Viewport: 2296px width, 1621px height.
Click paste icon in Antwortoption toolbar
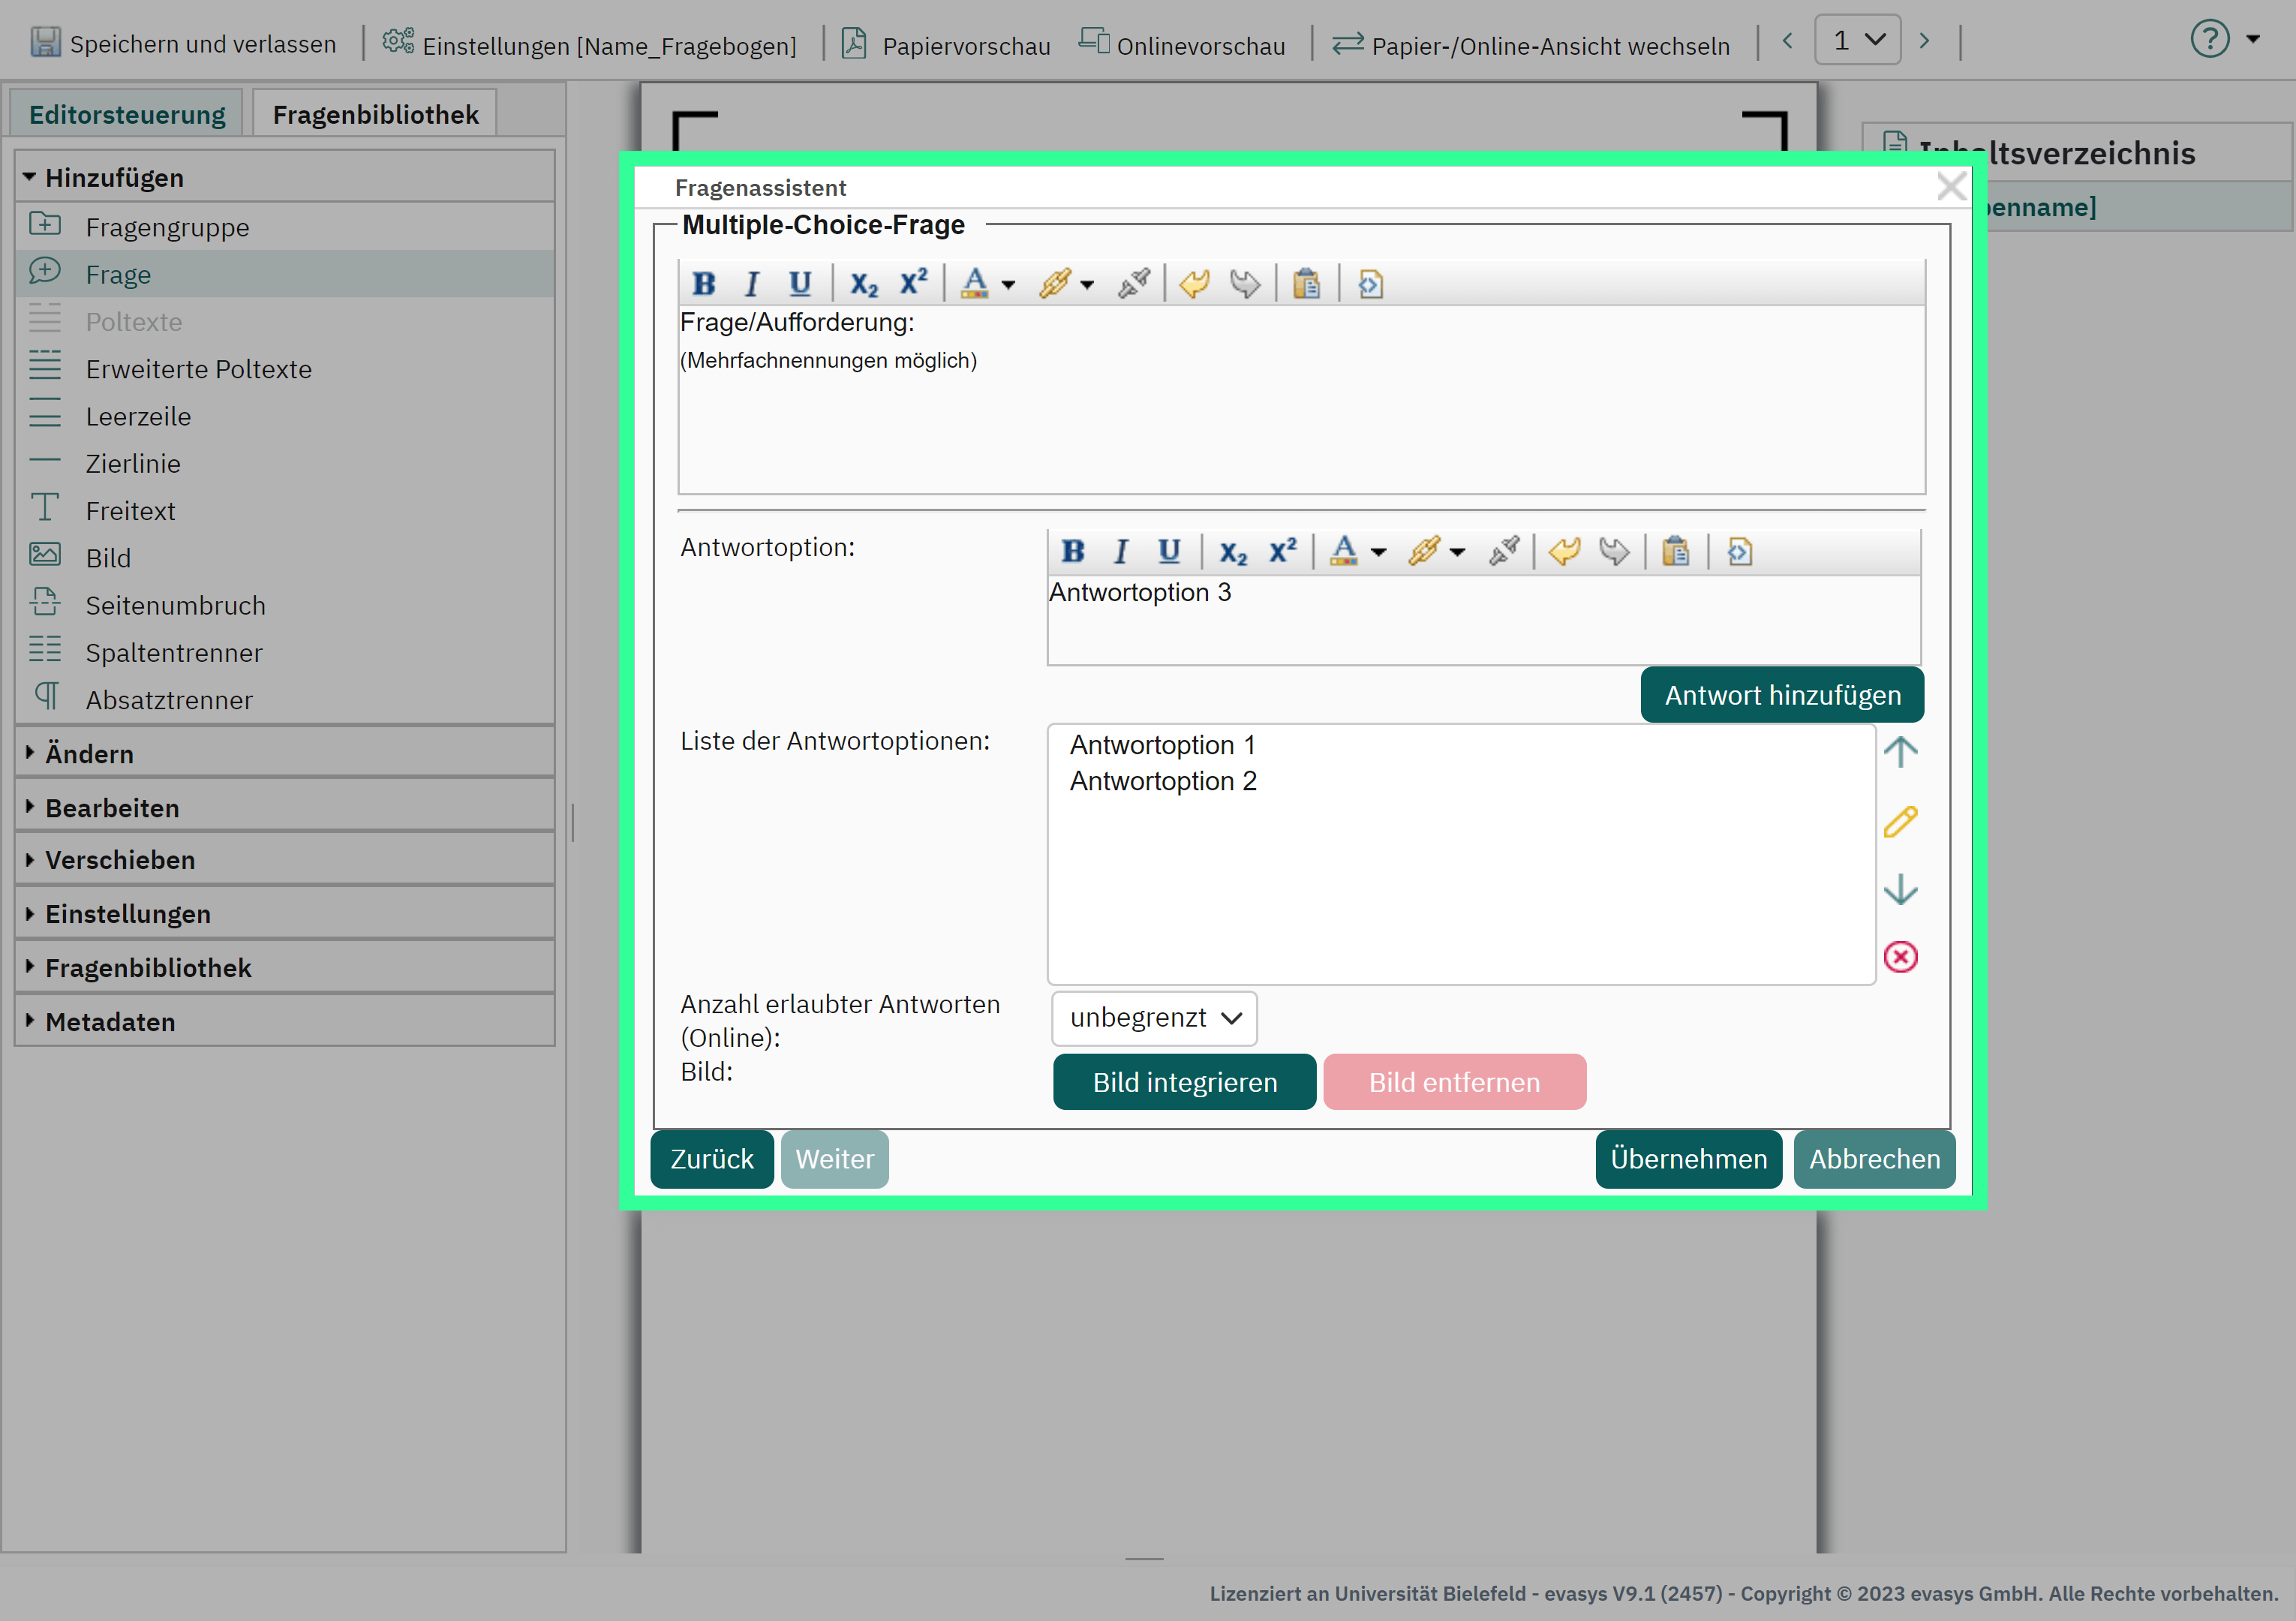click(1676, 551)
